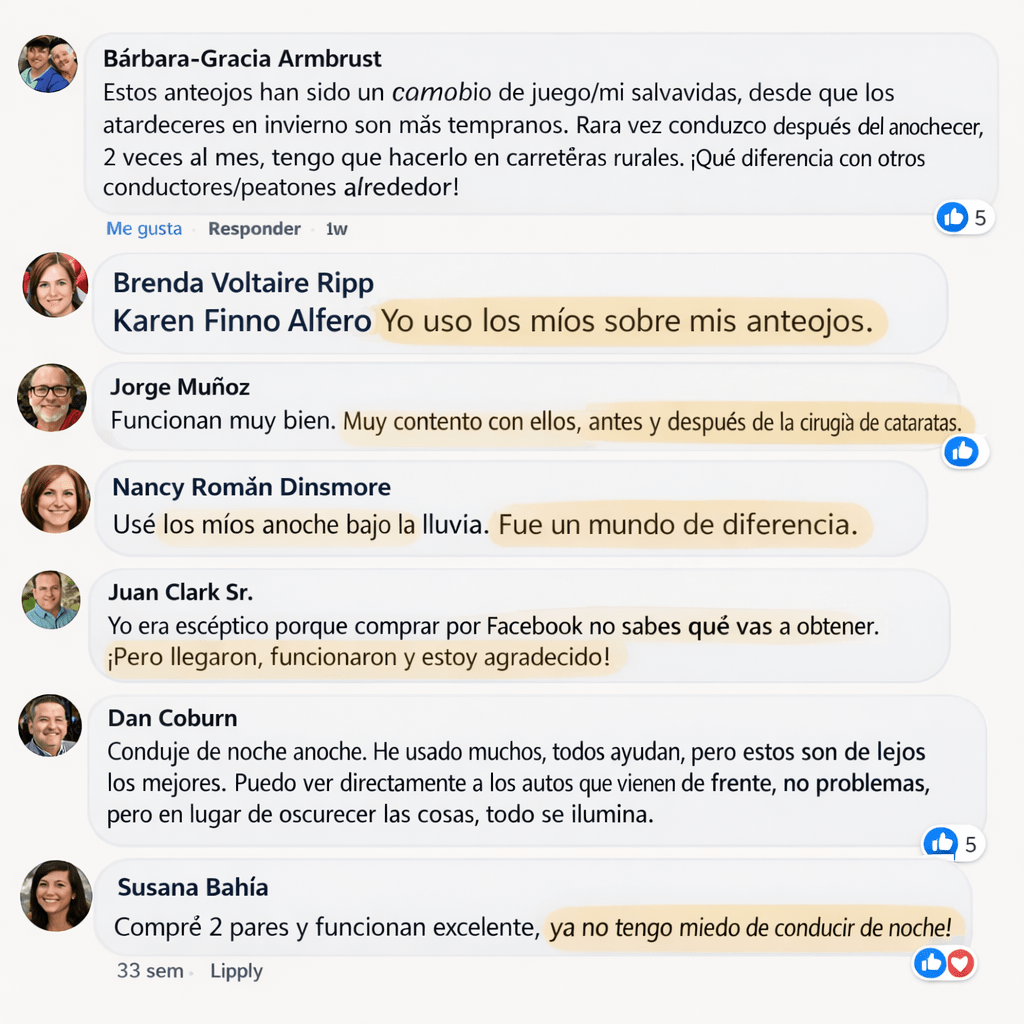1024x1024 pixels.
Task: Open Susana Bahía's profile photo
Action: click(56, 895)
